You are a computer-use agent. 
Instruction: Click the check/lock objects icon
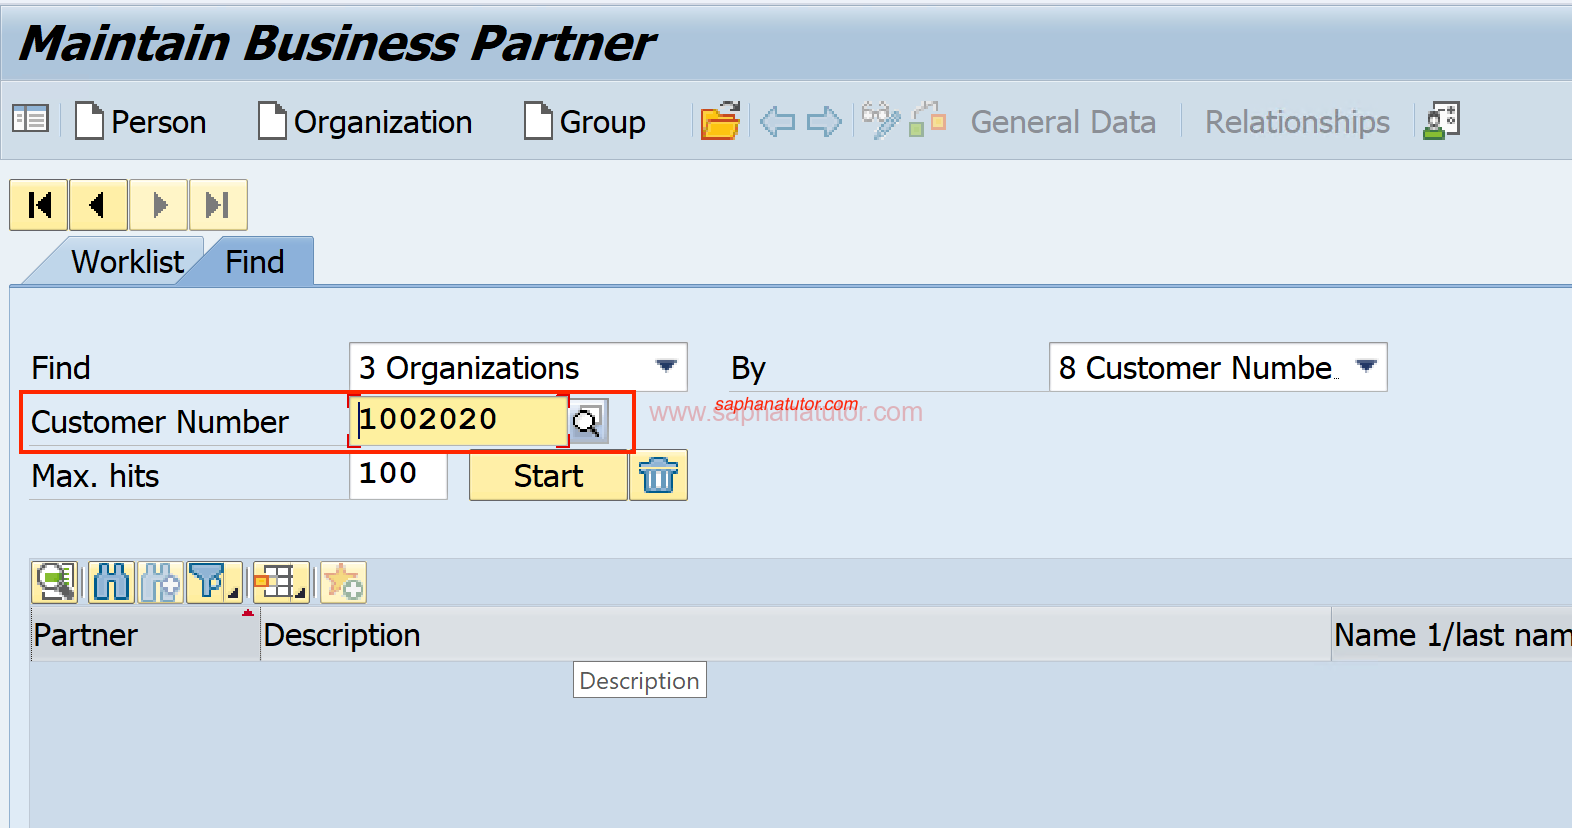[928, 119]
